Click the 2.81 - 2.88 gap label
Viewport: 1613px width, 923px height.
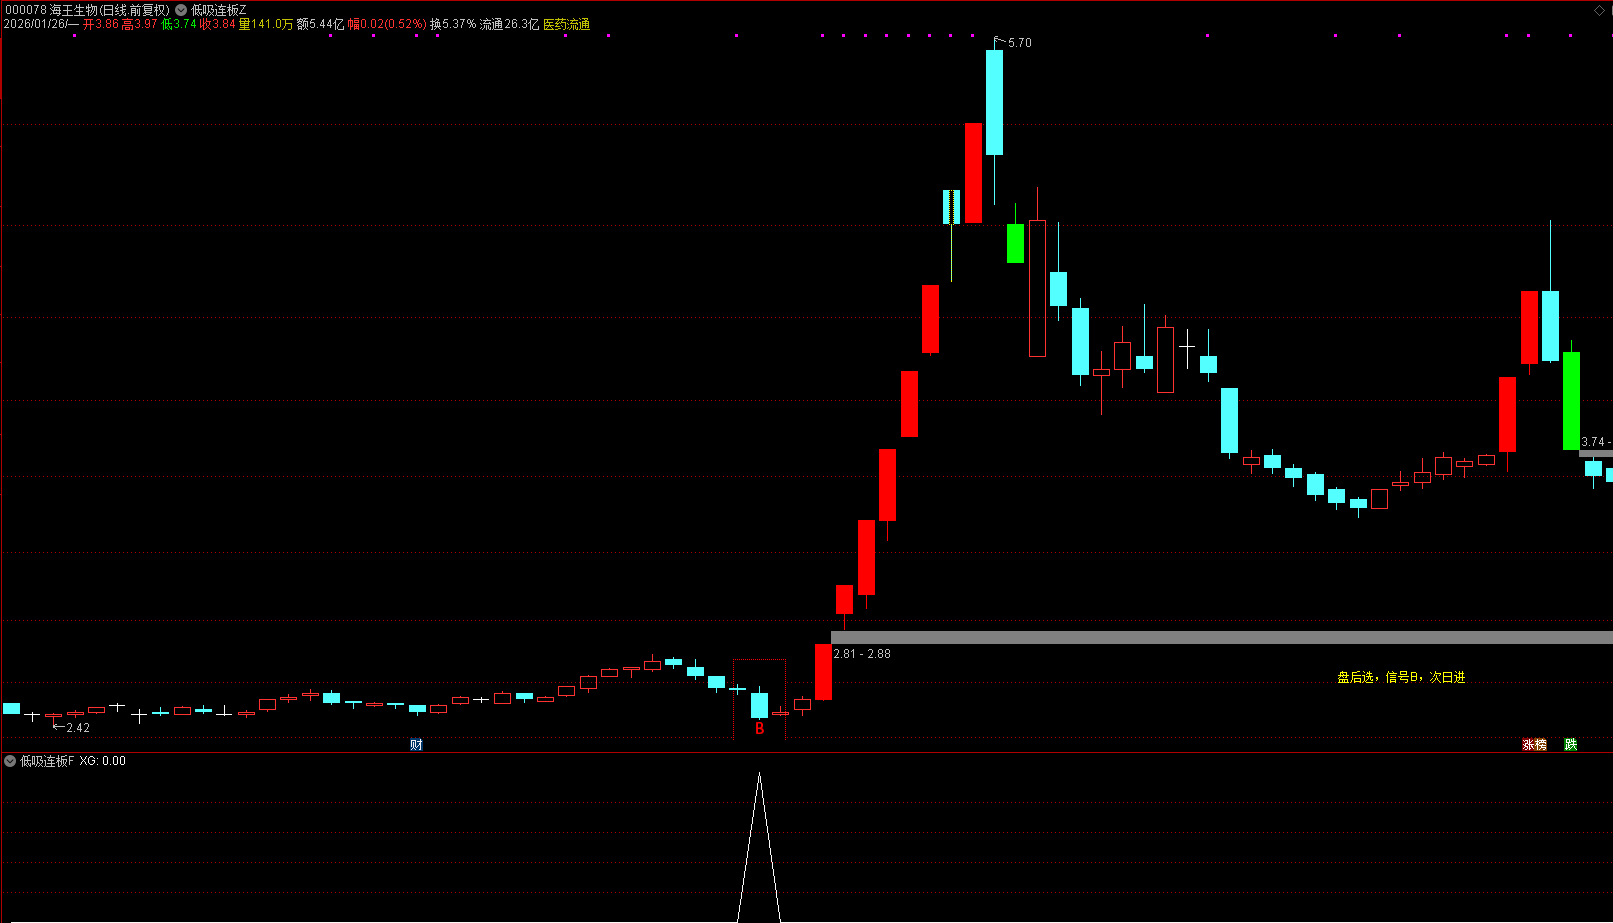(862, 654)
